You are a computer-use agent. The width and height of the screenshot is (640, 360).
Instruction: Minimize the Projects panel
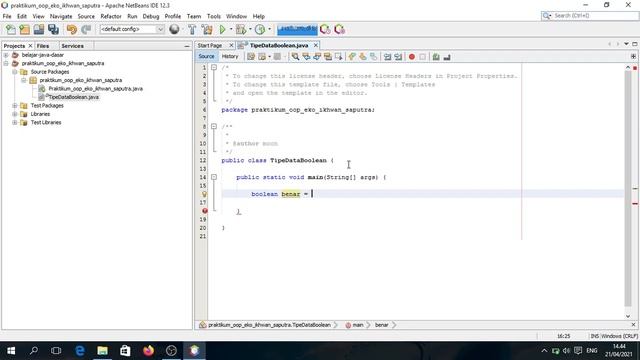[x=187, y=46]
